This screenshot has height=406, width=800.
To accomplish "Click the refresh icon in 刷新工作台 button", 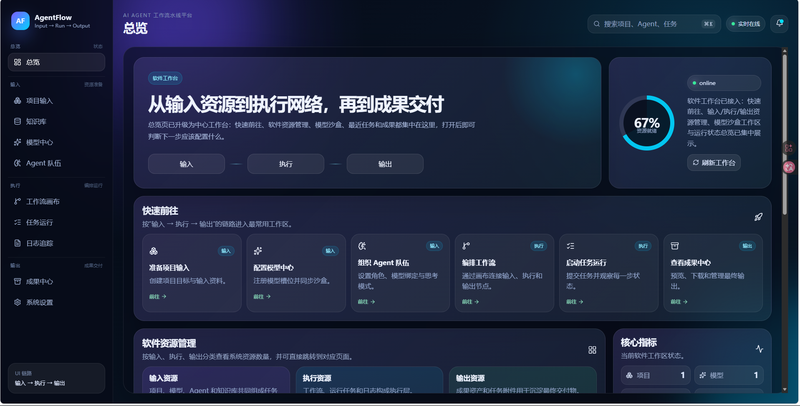I will click(695, 163).
